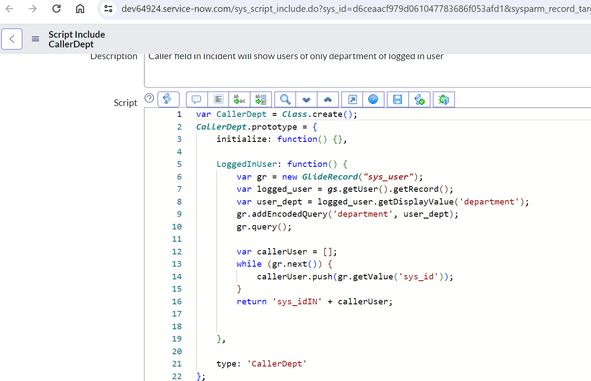This screenshot has height=381, width=591.
Task: Click line number 5 in gutter
Action: 179,164
